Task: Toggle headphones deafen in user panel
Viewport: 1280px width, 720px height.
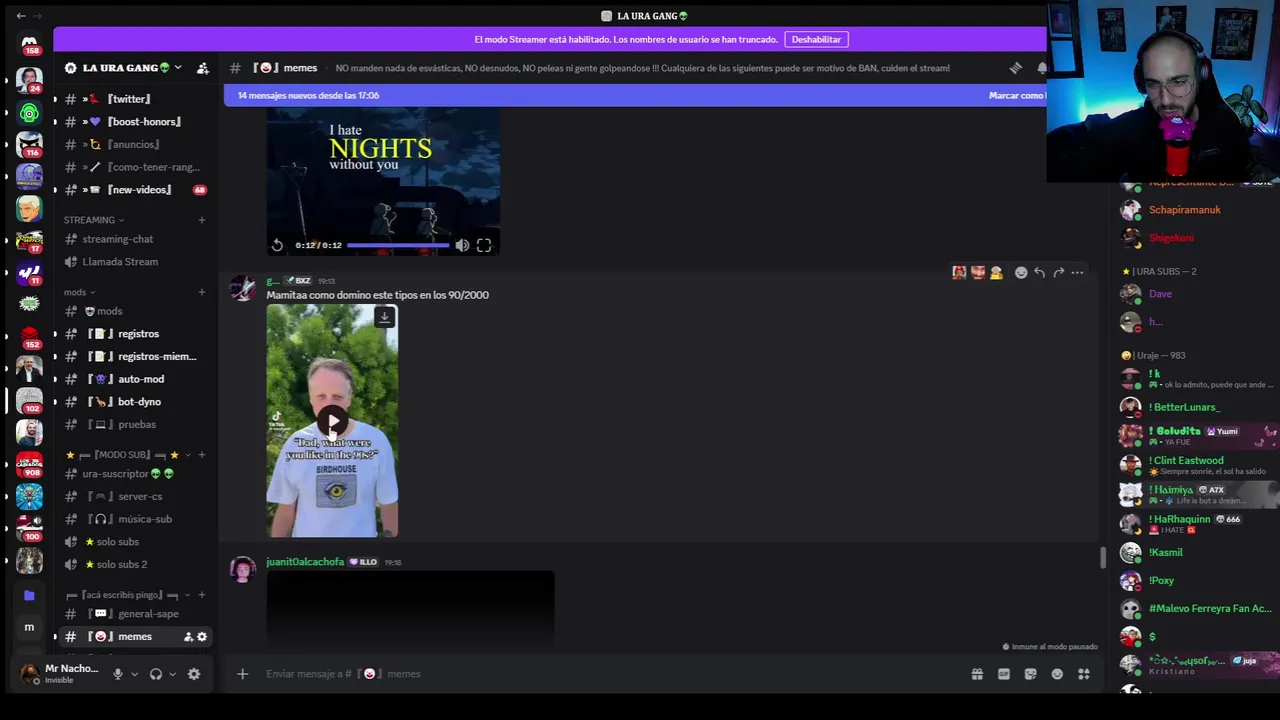Action: coord(156,674)
